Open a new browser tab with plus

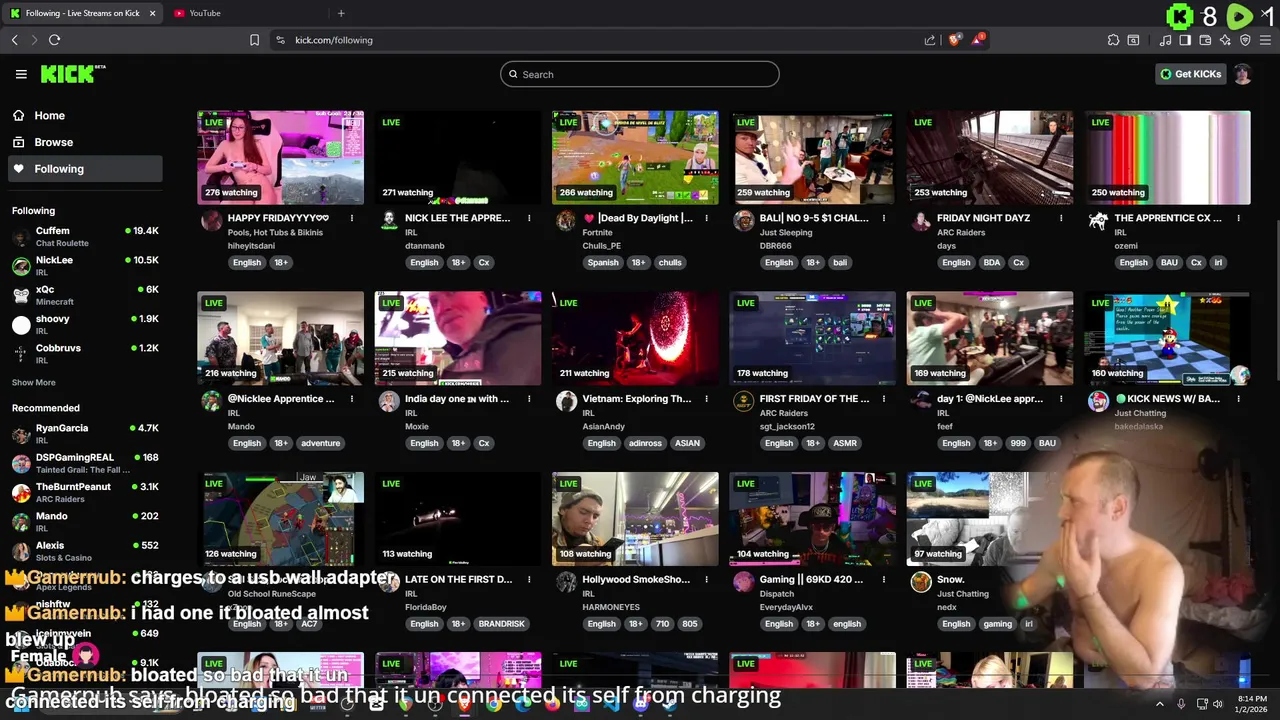[x=341, y=13]
